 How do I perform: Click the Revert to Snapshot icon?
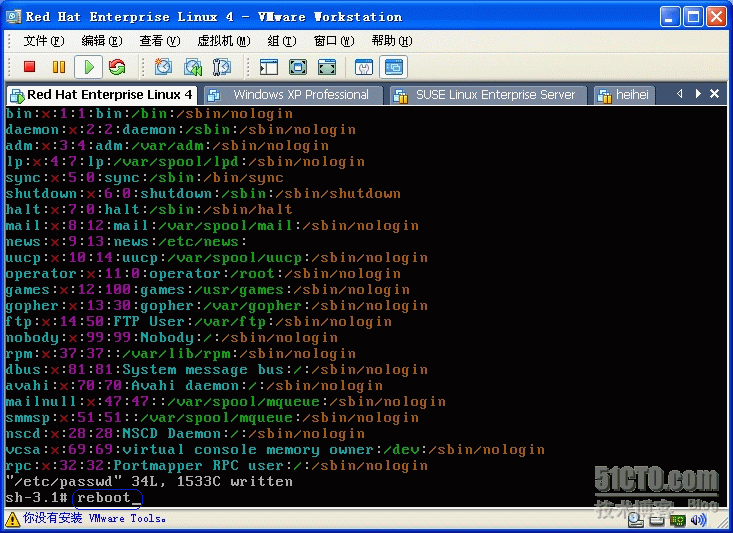[193, 67]
